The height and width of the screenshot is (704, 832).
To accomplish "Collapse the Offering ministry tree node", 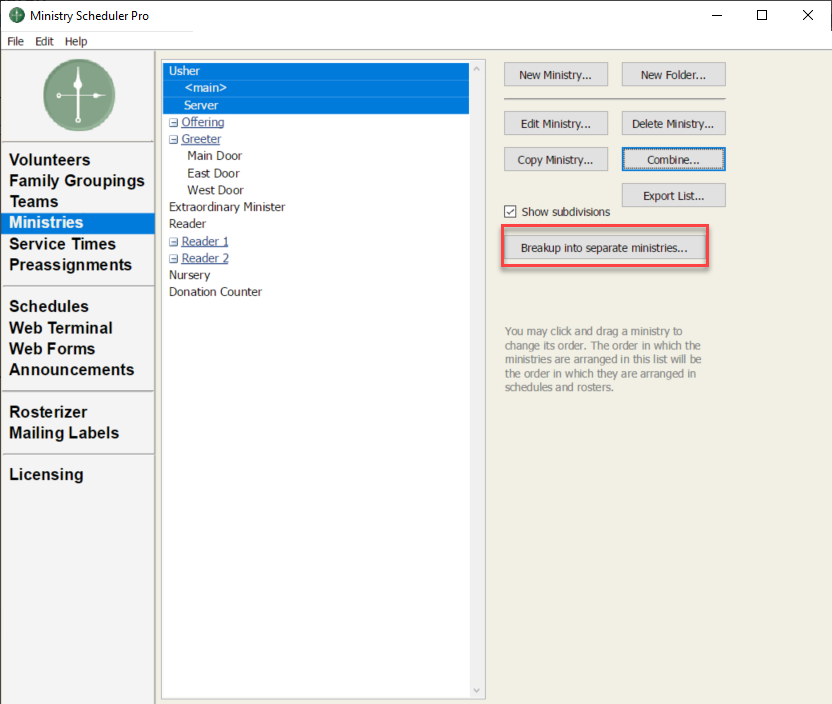I will point(174,123).
